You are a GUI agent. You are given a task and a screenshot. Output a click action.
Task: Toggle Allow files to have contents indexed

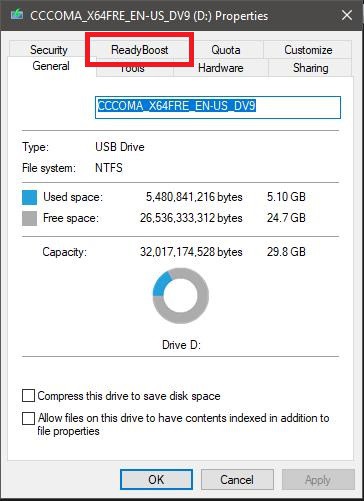tap(28, 418)
